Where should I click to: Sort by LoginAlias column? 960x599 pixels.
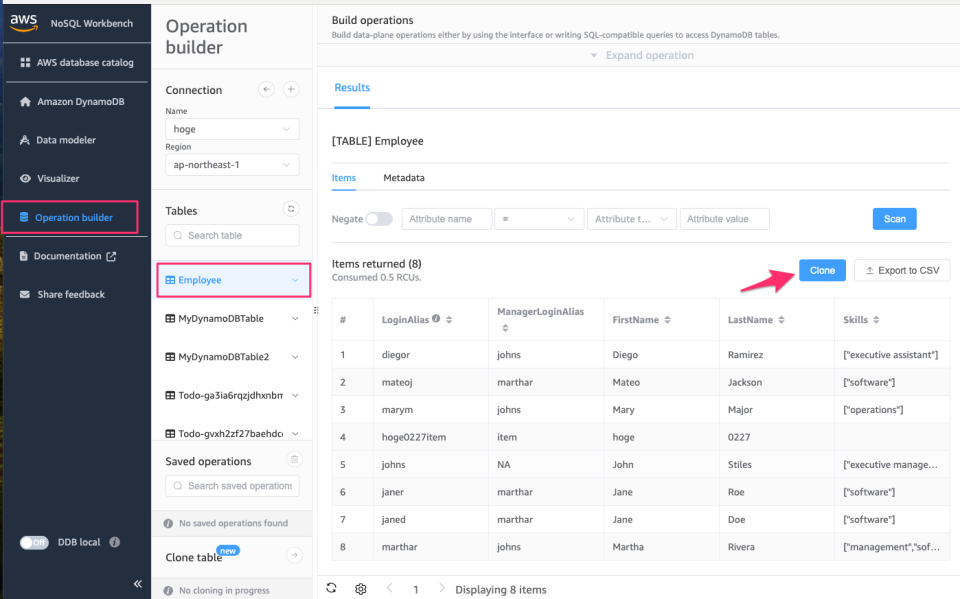pyautogui.click(x=449, y=320)
